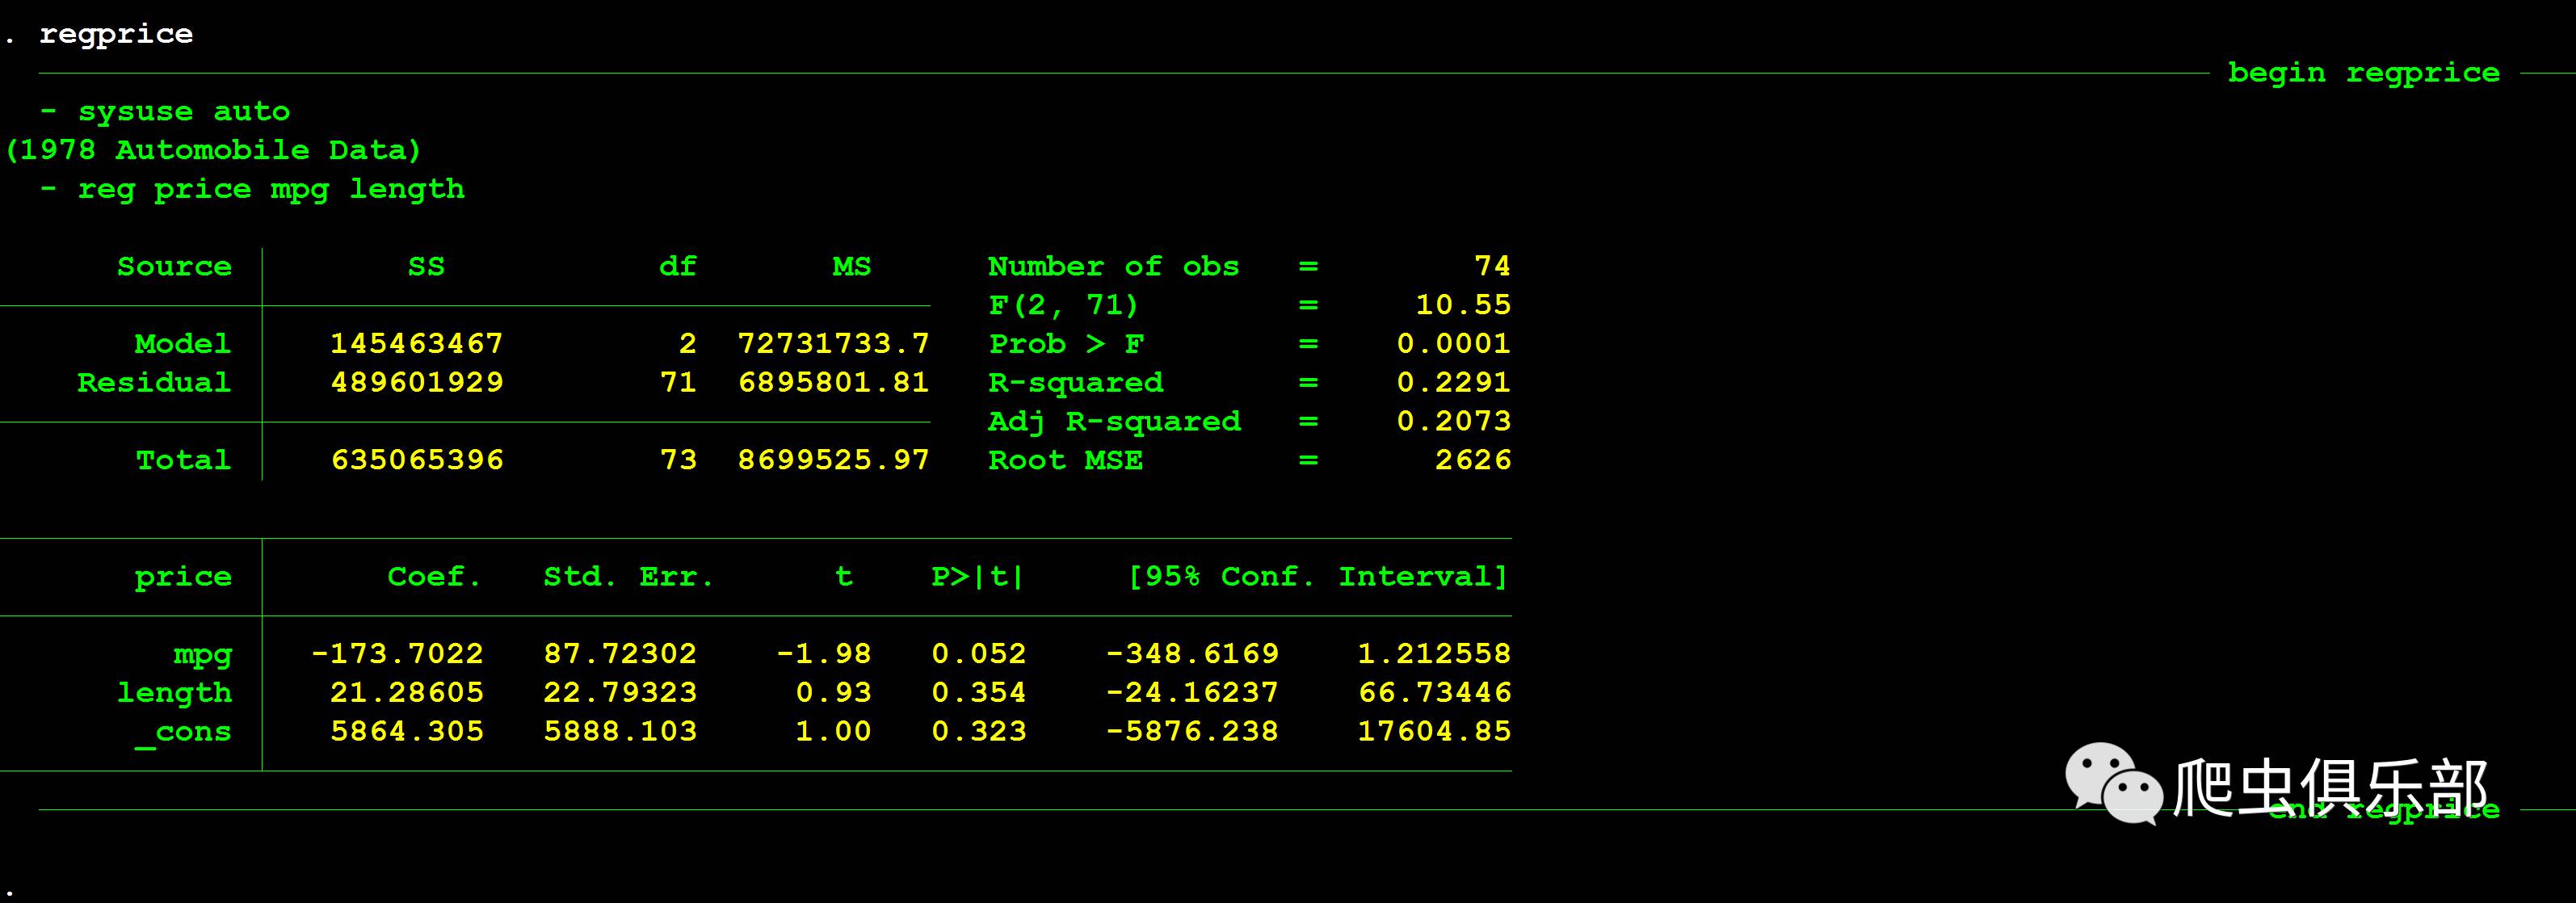Click the 'sysuse auto' command line
The height and width of the screenshot is (903, 2576).
coord(184,111)
